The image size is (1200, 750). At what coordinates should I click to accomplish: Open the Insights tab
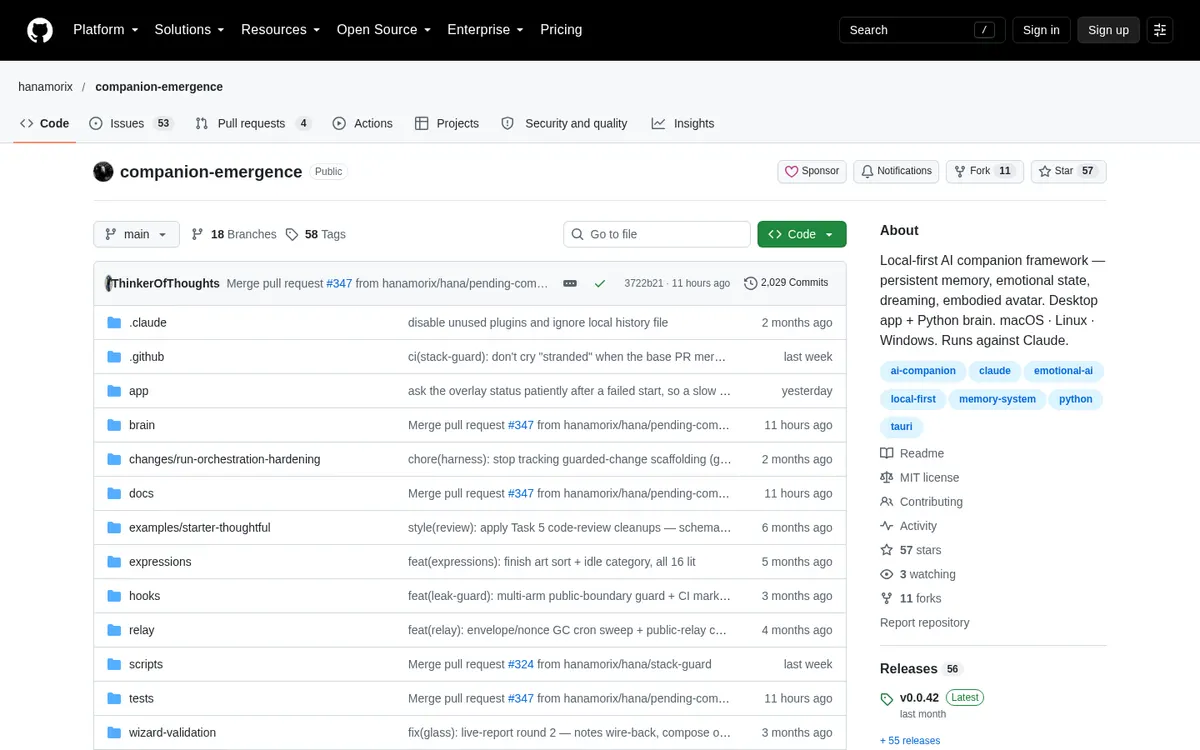click(x=683, y=123)
